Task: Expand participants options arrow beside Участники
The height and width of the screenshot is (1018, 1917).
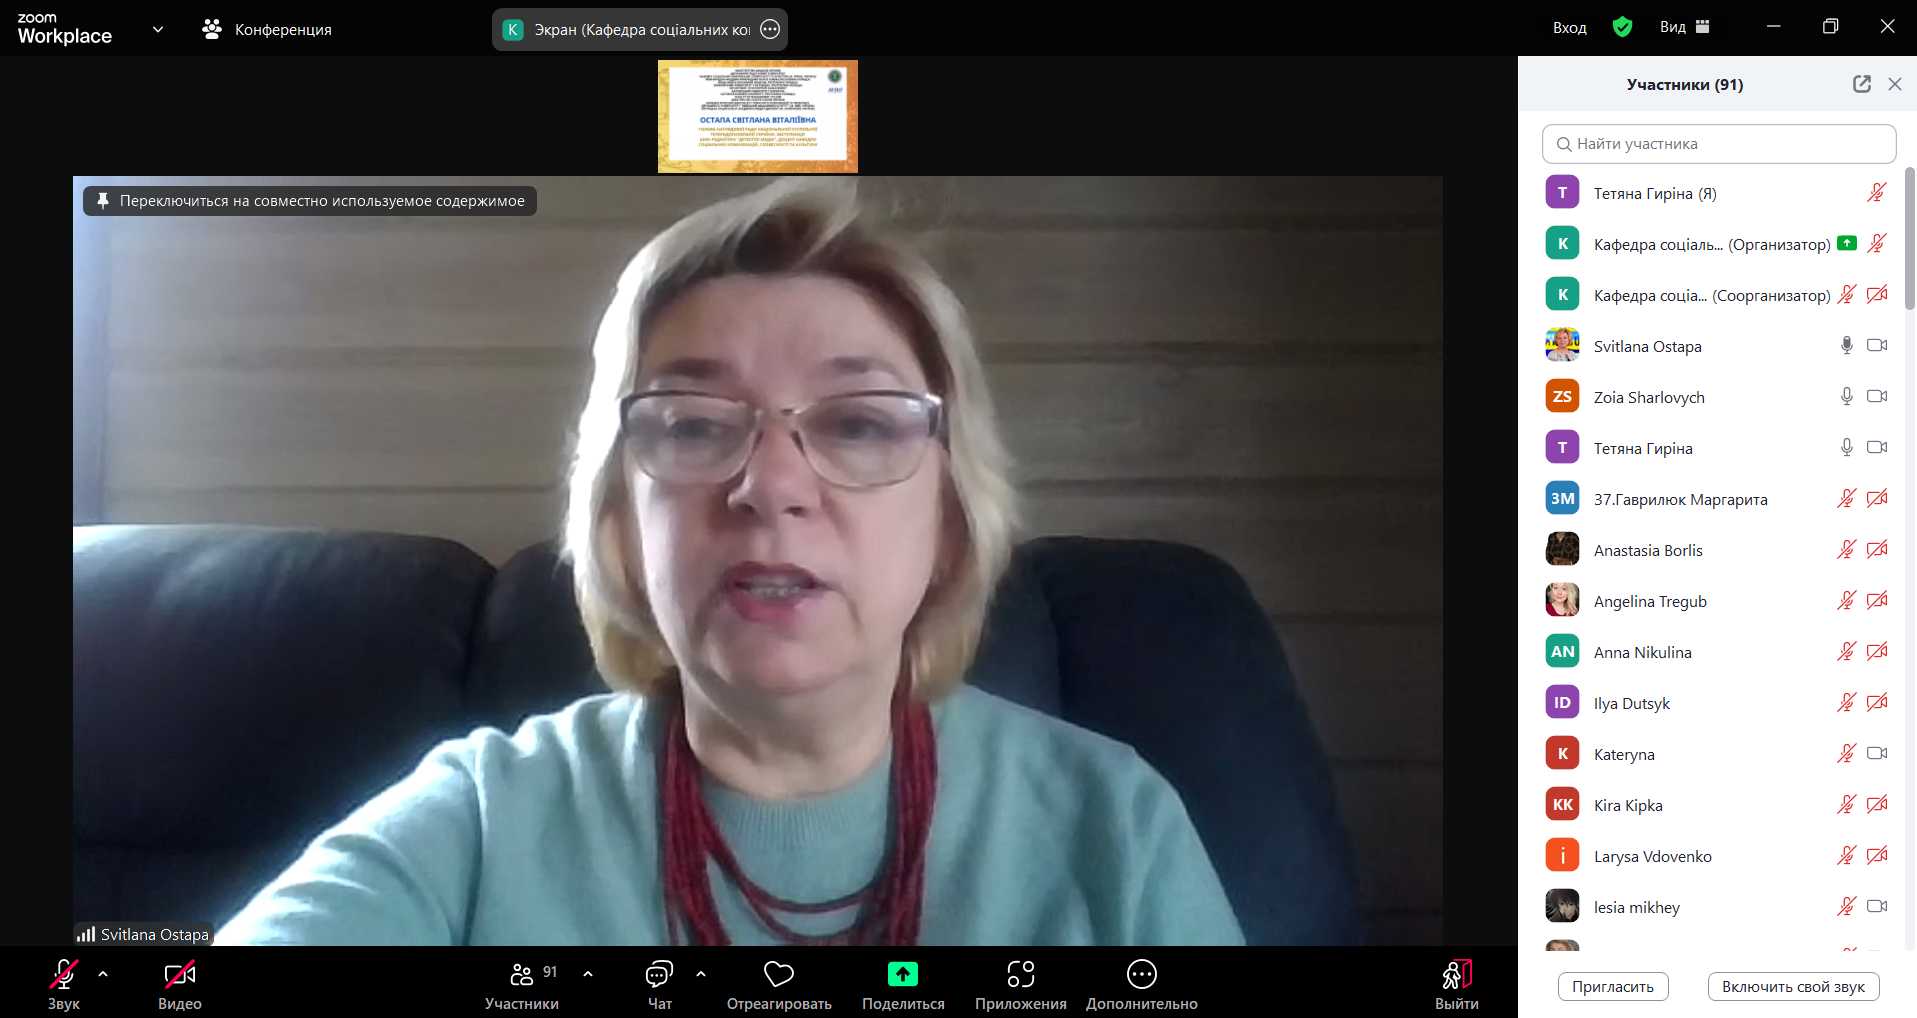Action: [x=588, y=973]
